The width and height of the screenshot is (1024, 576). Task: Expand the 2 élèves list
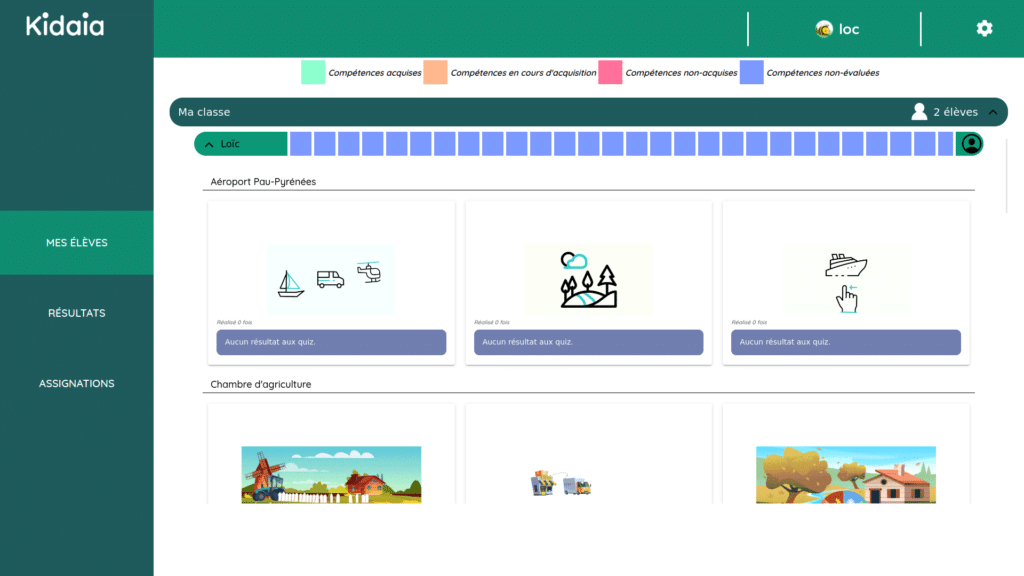(955, 112)
